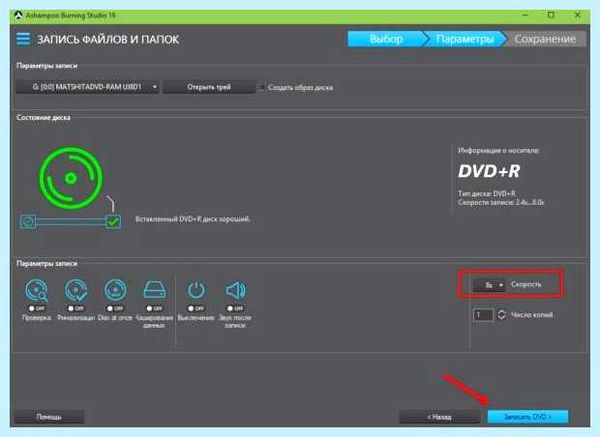Click the Открыть трей button
The height and width of the screenshot is (437, 600).
pyautogui.click(x=209, y=87)
